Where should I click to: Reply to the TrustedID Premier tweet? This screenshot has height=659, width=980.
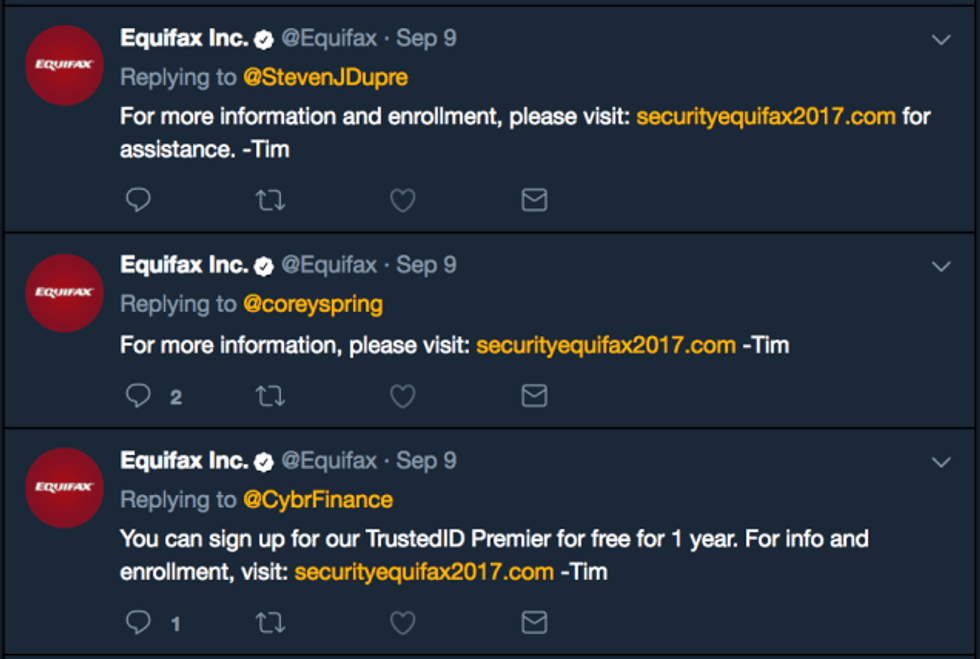tap(138, 623)
